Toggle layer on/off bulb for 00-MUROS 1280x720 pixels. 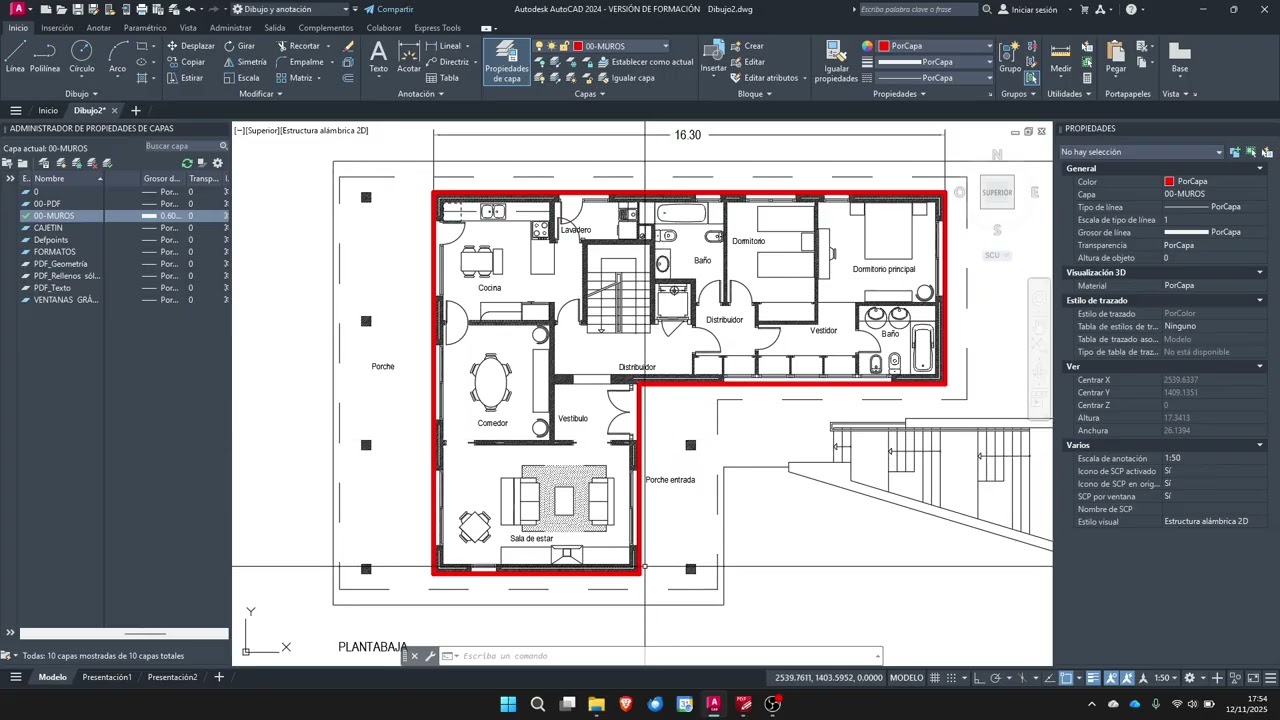540,46
